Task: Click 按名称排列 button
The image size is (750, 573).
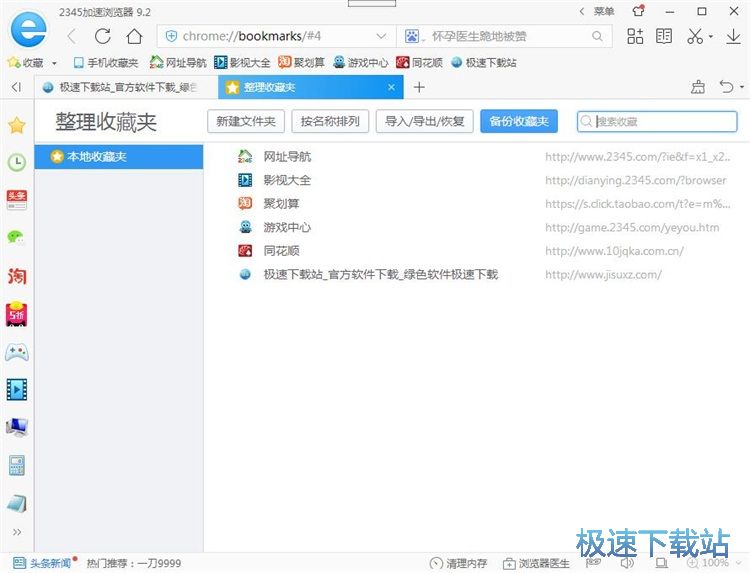Action: click(330, 121)
